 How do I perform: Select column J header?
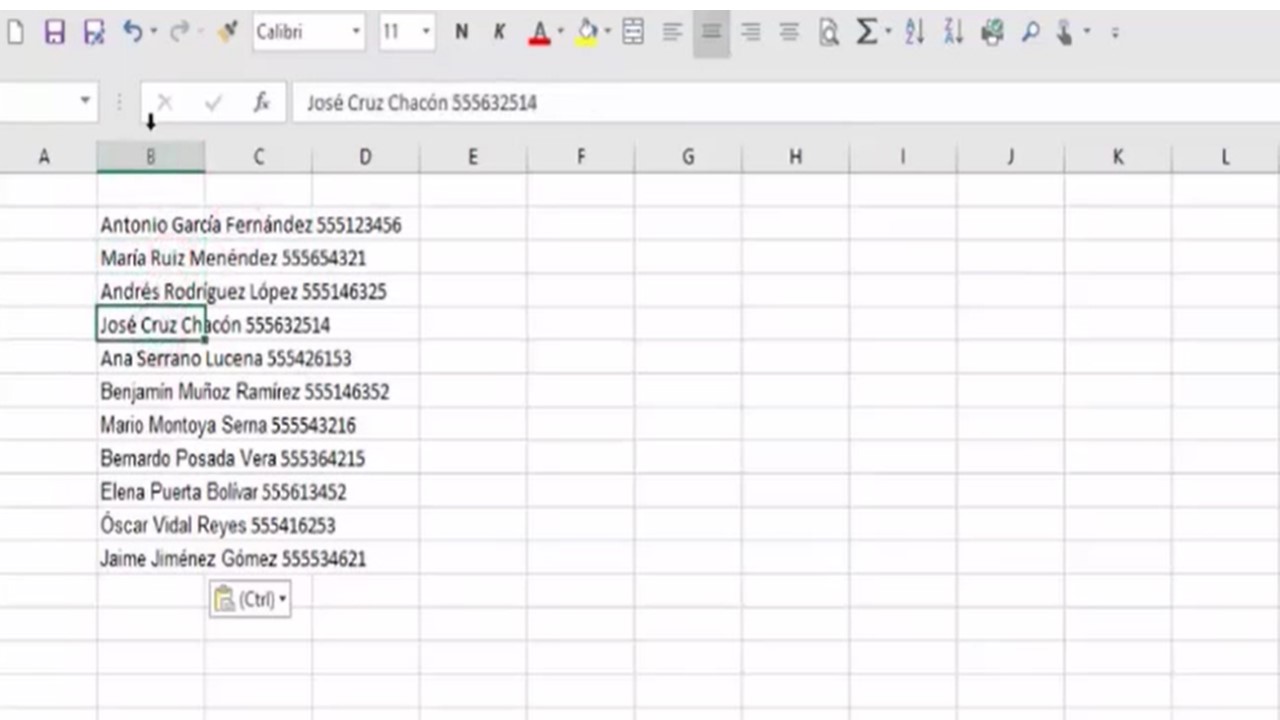1010,157
